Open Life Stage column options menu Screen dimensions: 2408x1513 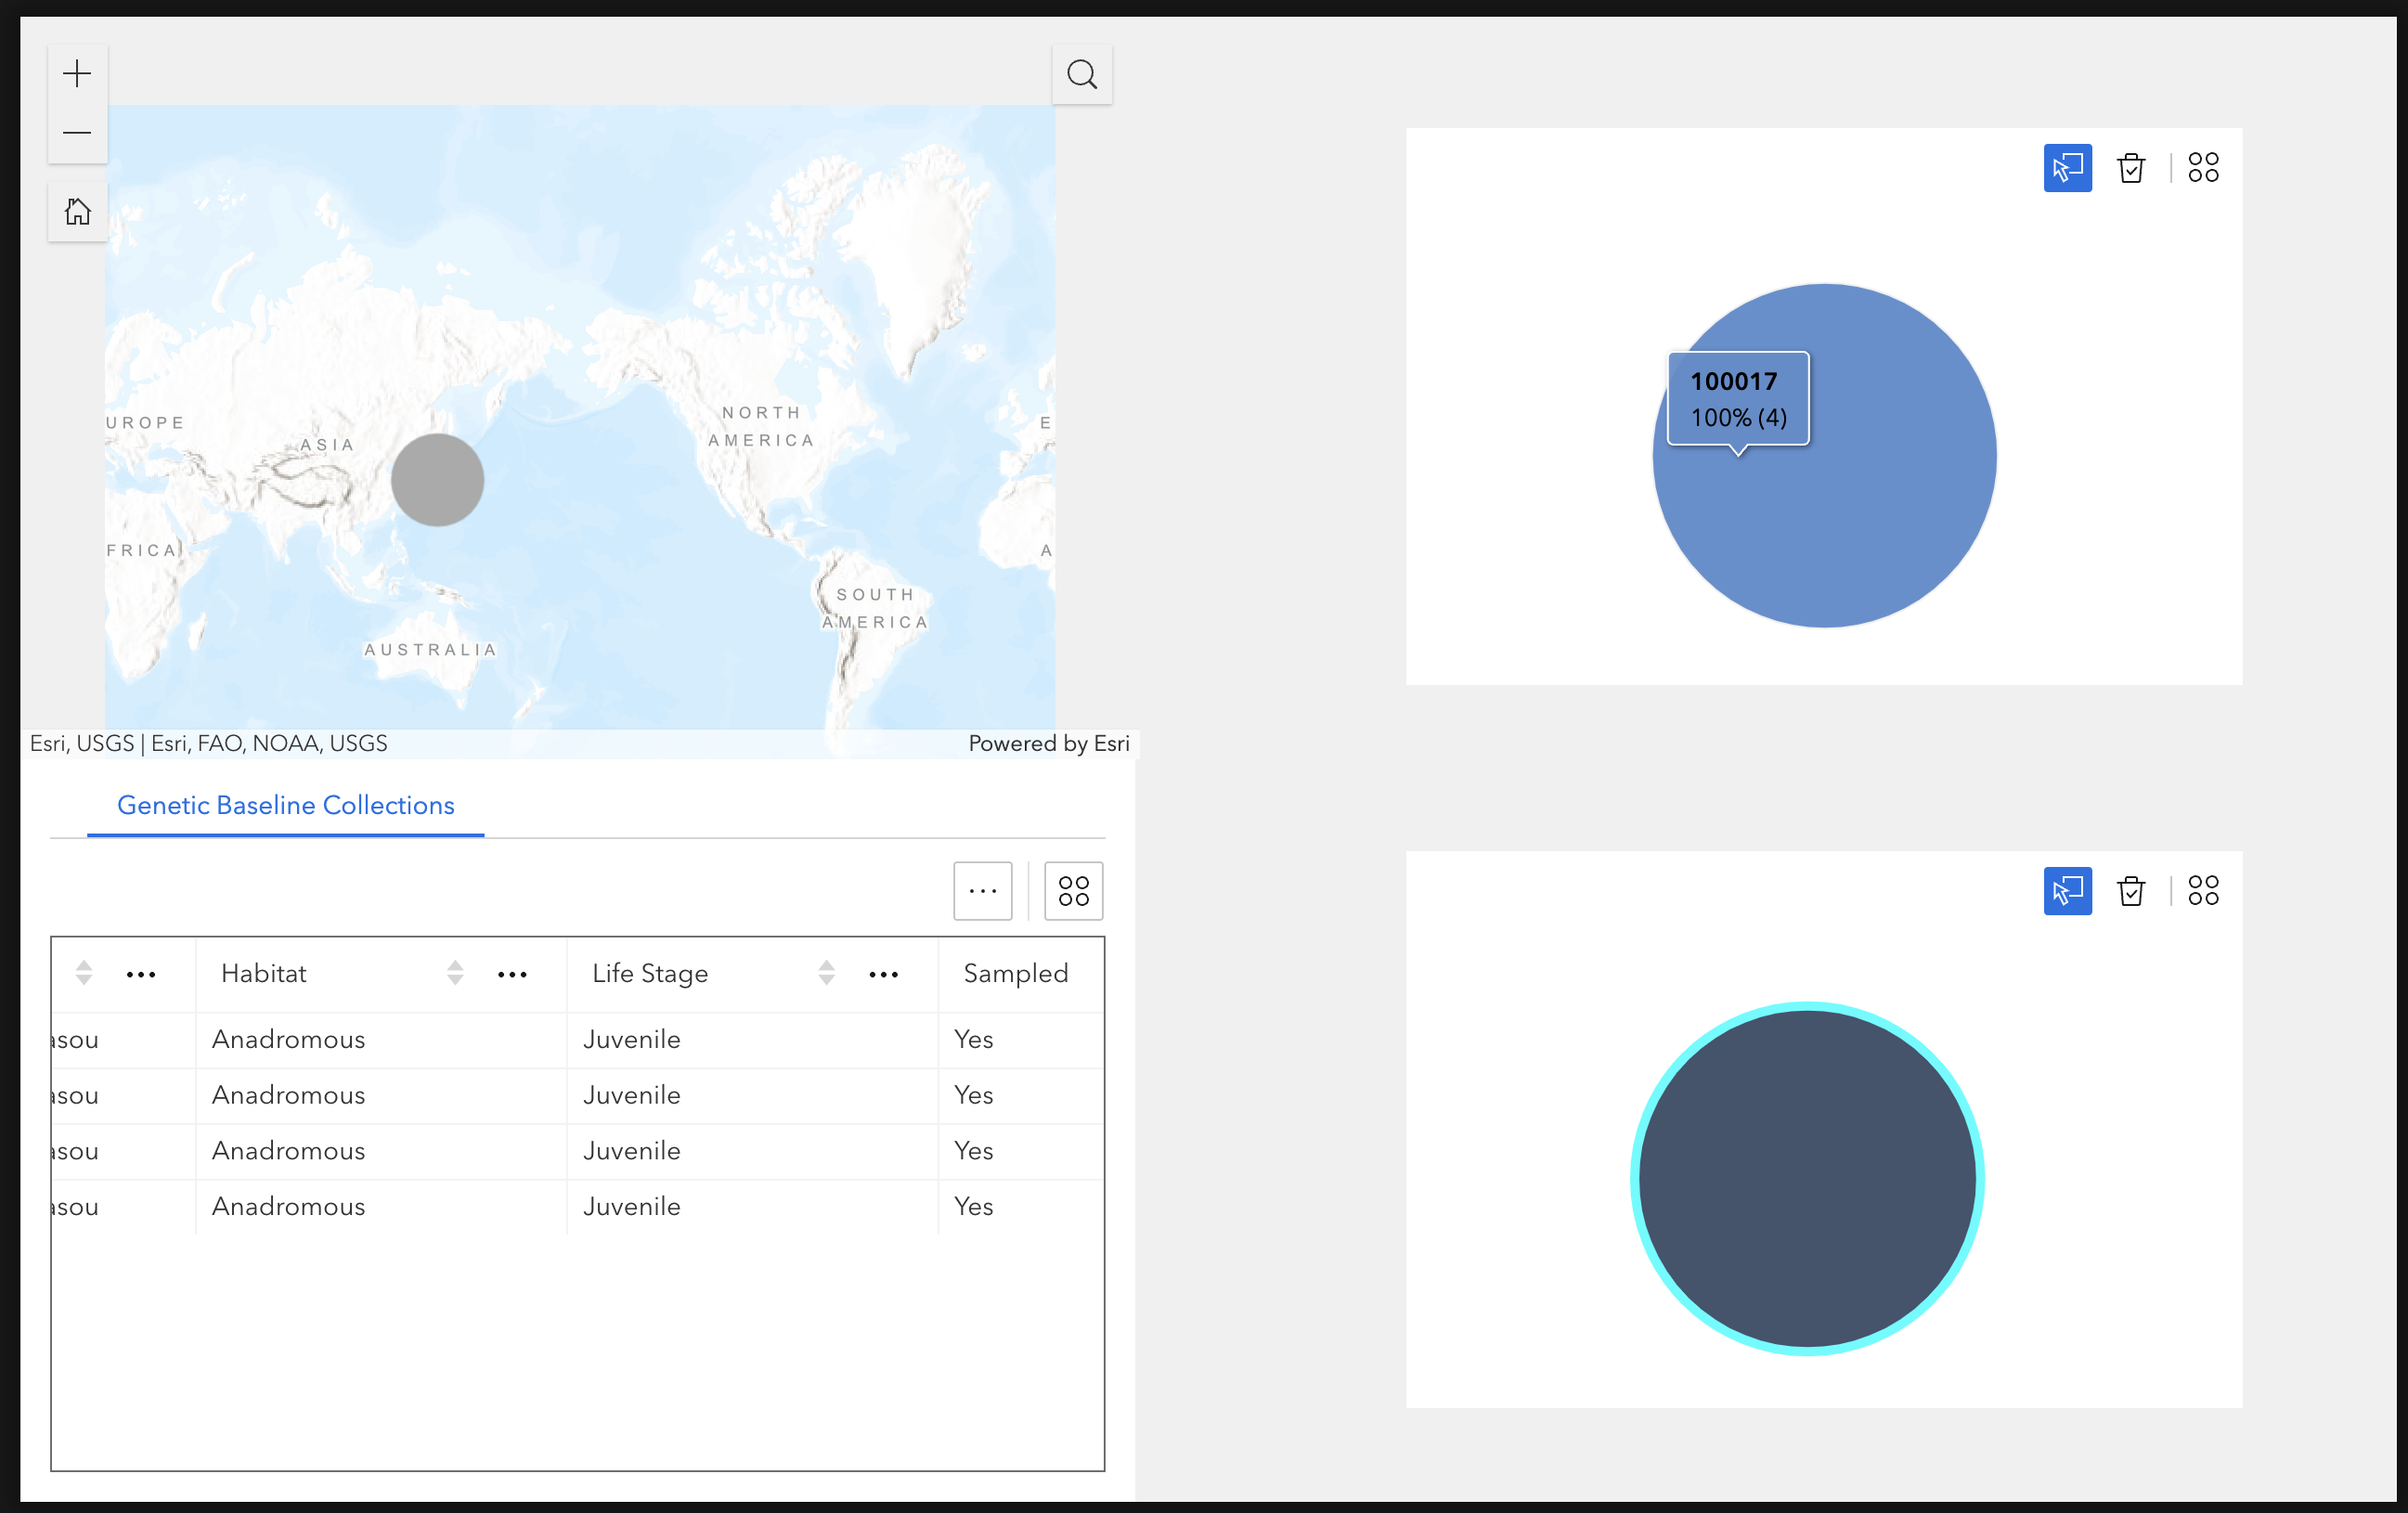coord(883,975)
